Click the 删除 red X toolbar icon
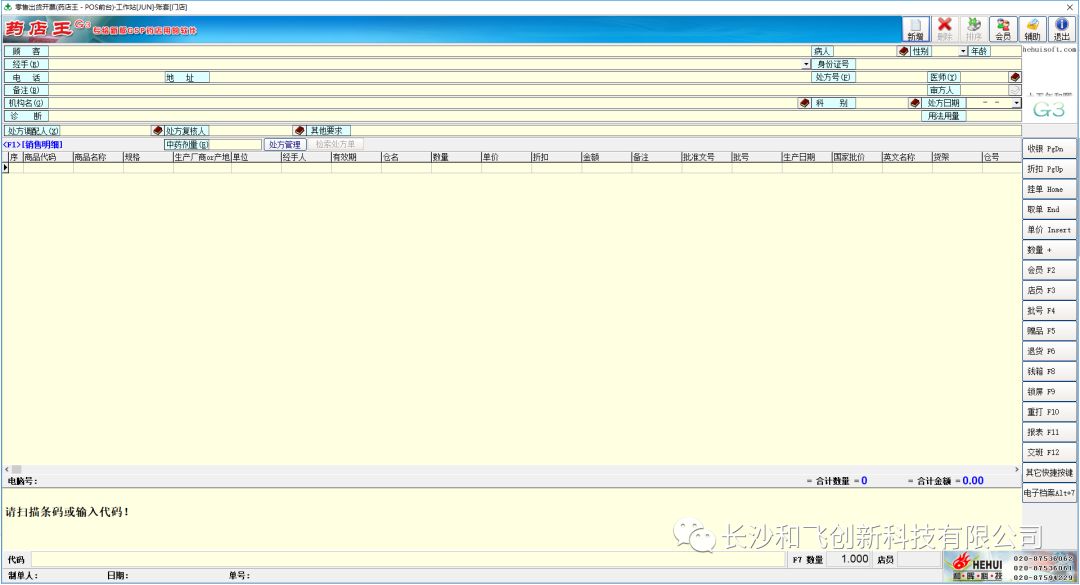Screen dimensions: 1080x585 944,29
